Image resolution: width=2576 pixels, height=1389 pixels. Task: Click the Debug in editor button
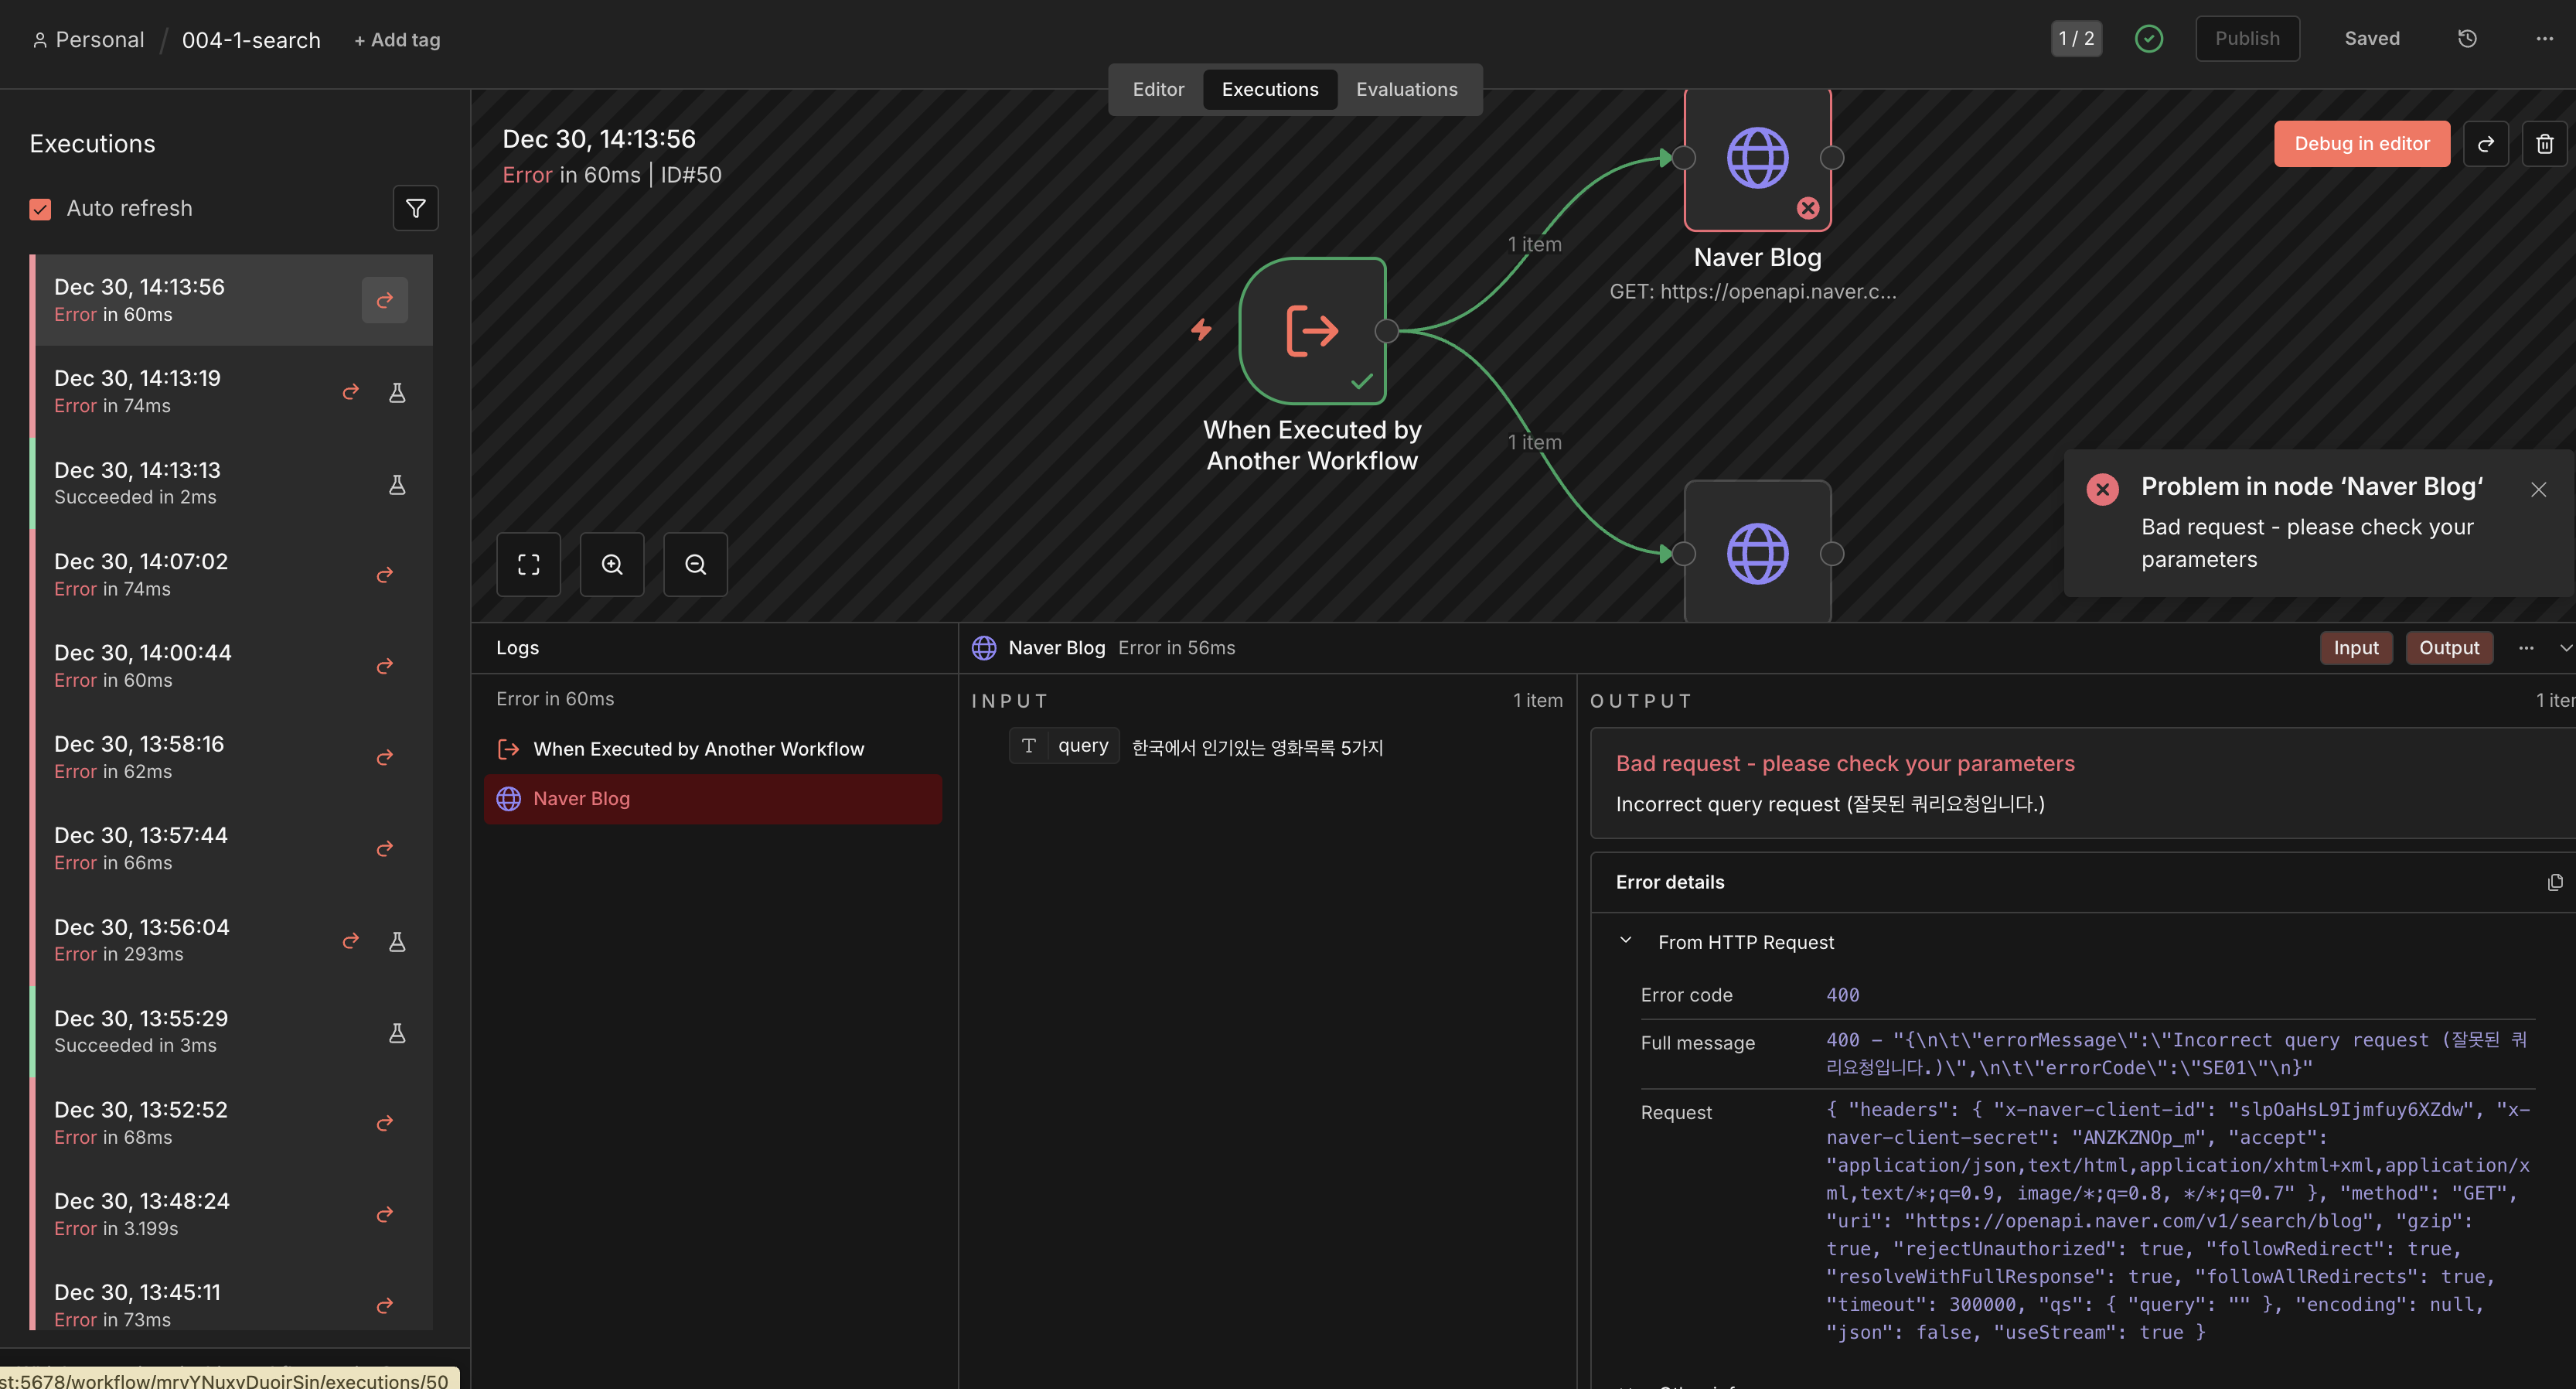pos(2361,144)
